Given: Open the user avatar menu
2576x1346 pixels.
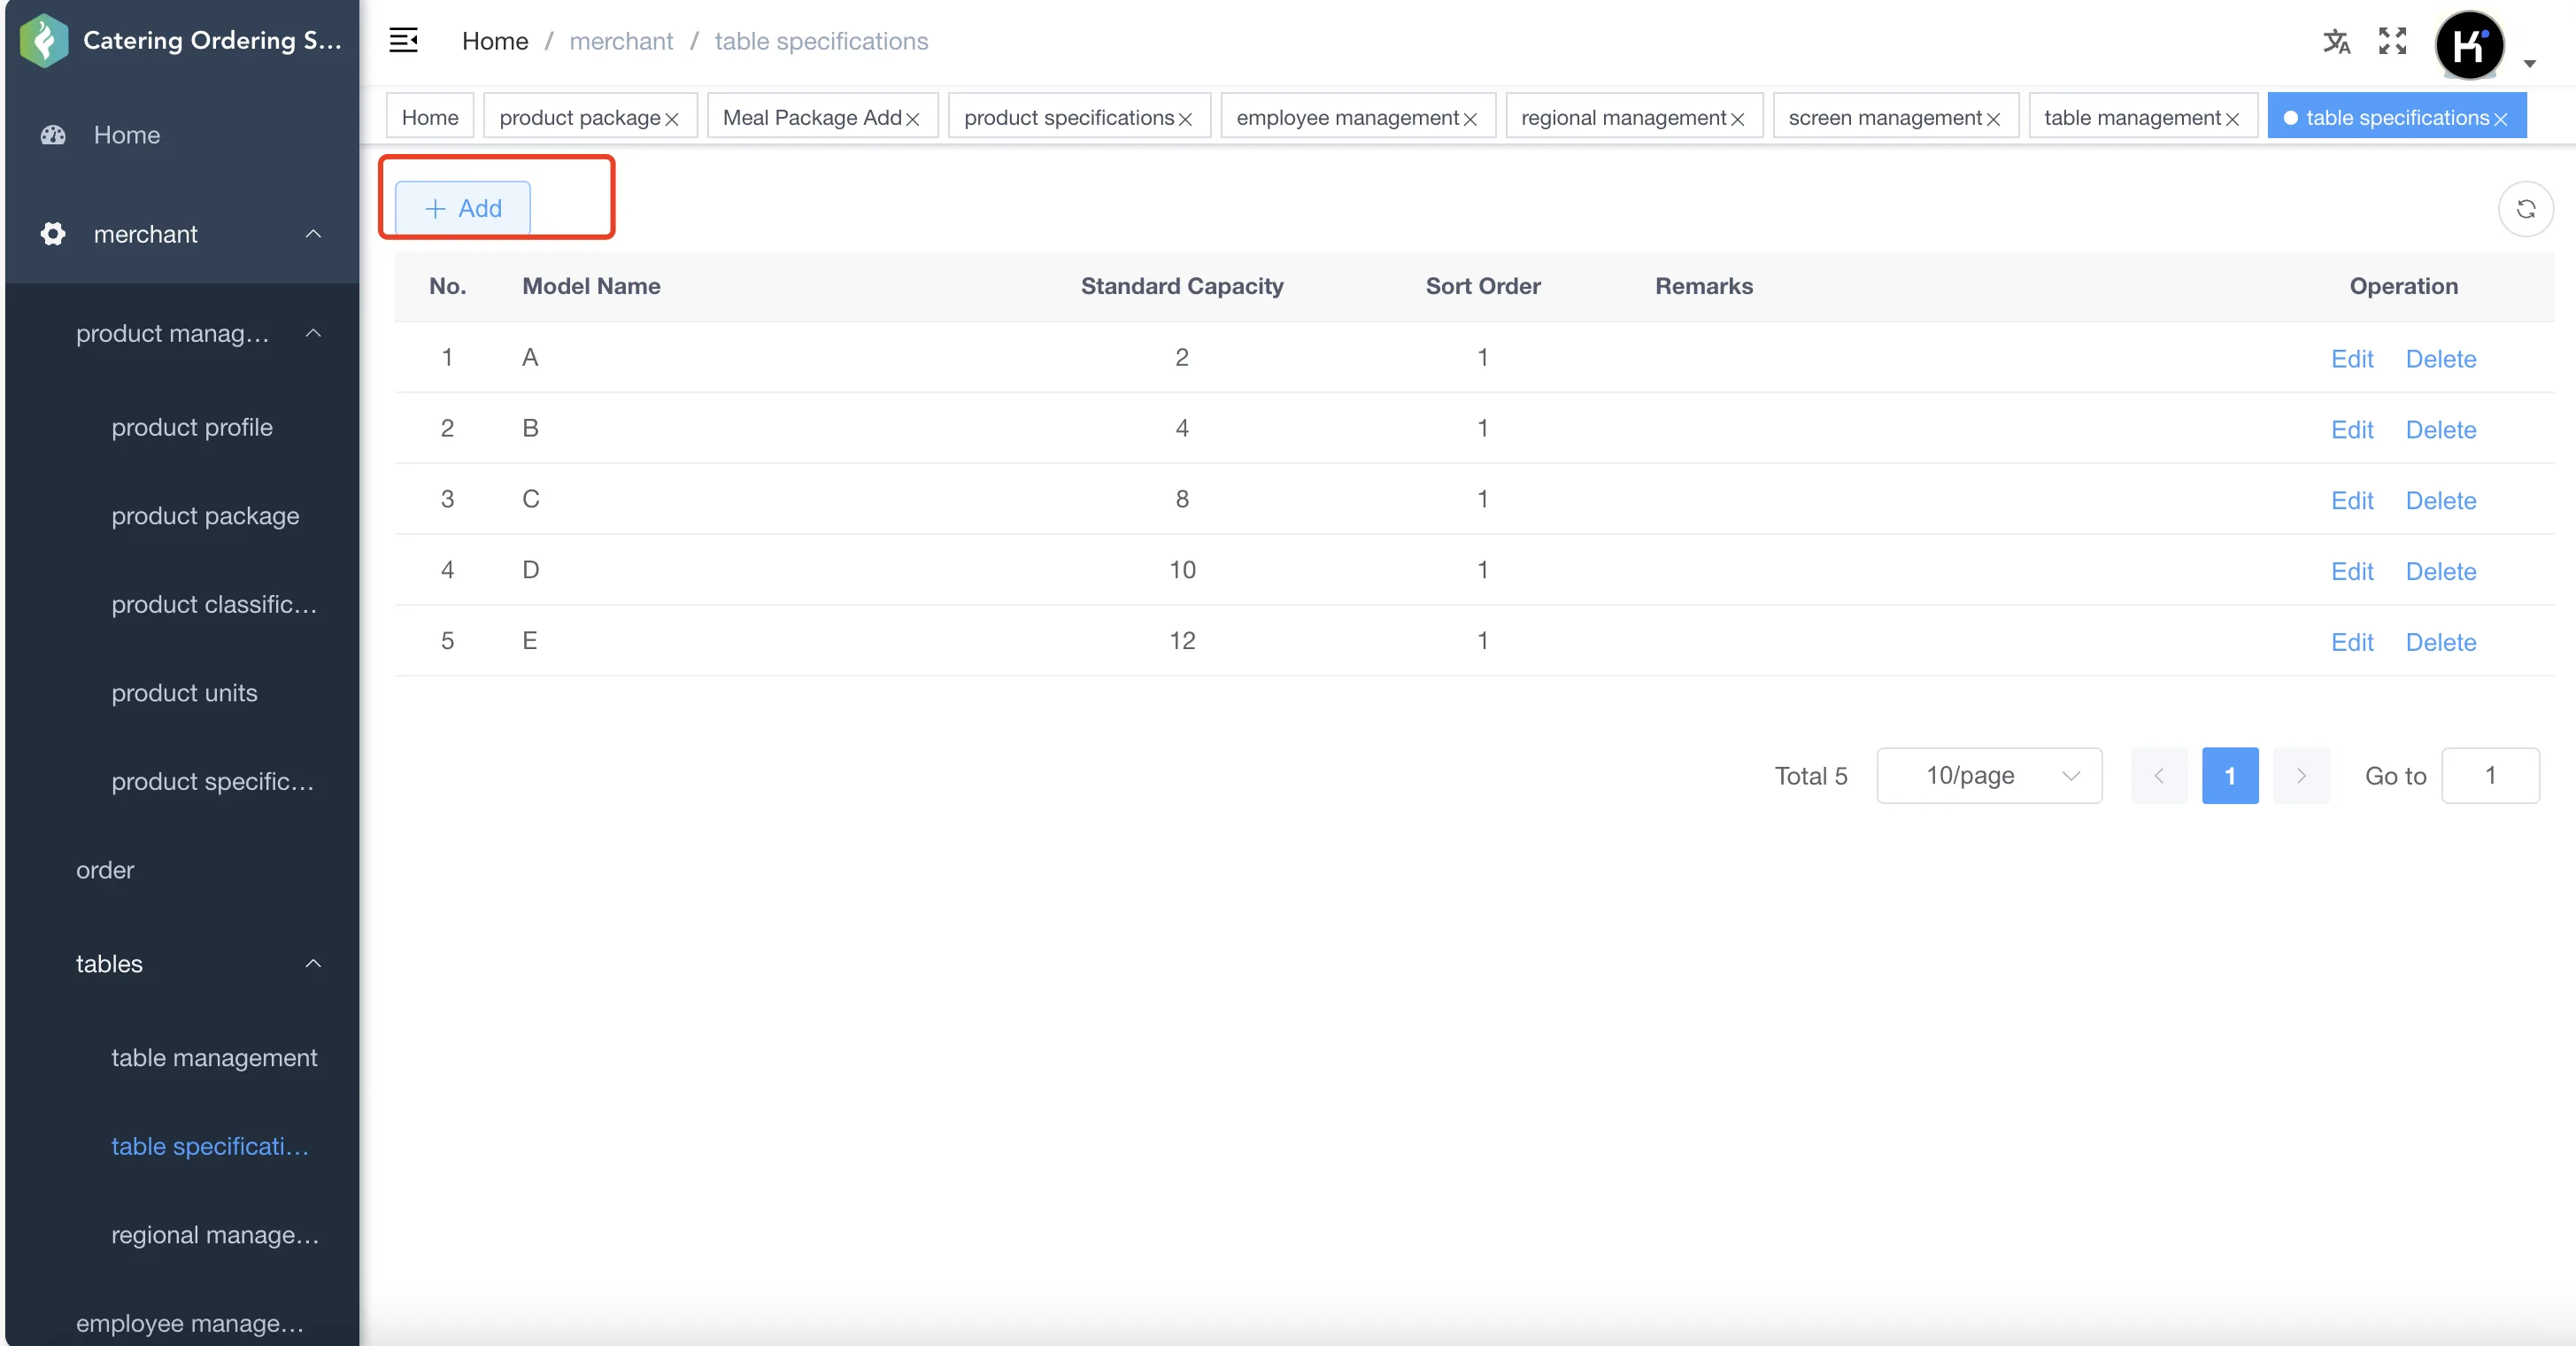Looking at the screenshot, I should point(2469,44).
